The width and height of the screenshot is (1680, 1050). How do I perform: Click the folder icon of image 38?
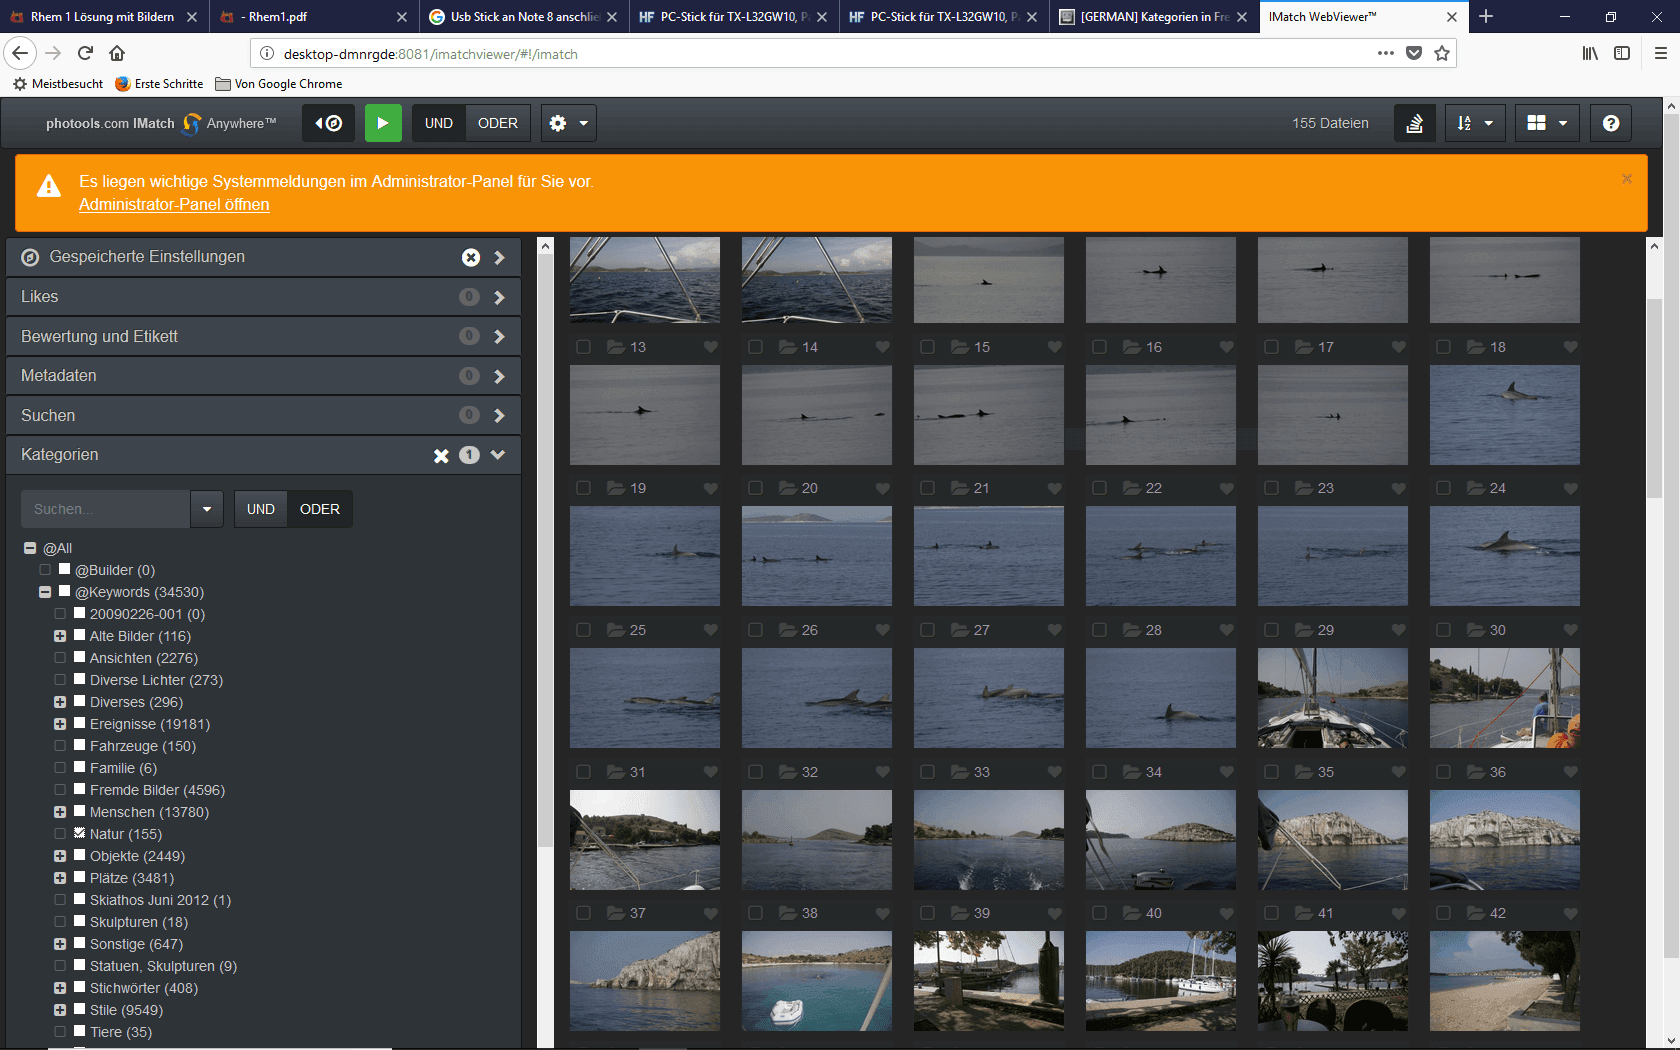pos(788,913)
